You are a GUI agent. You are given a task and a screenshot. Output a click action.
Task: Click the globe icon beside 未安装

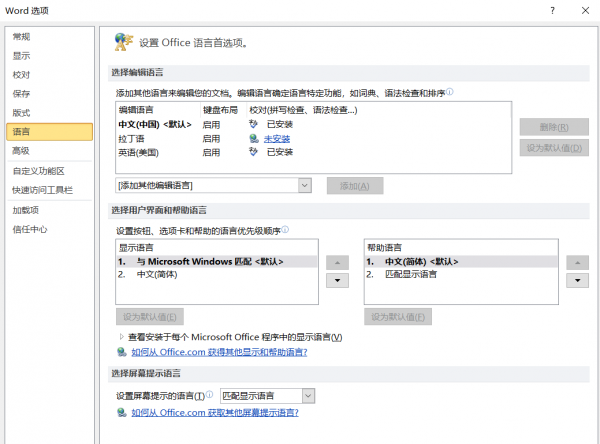tap(254, 138)
